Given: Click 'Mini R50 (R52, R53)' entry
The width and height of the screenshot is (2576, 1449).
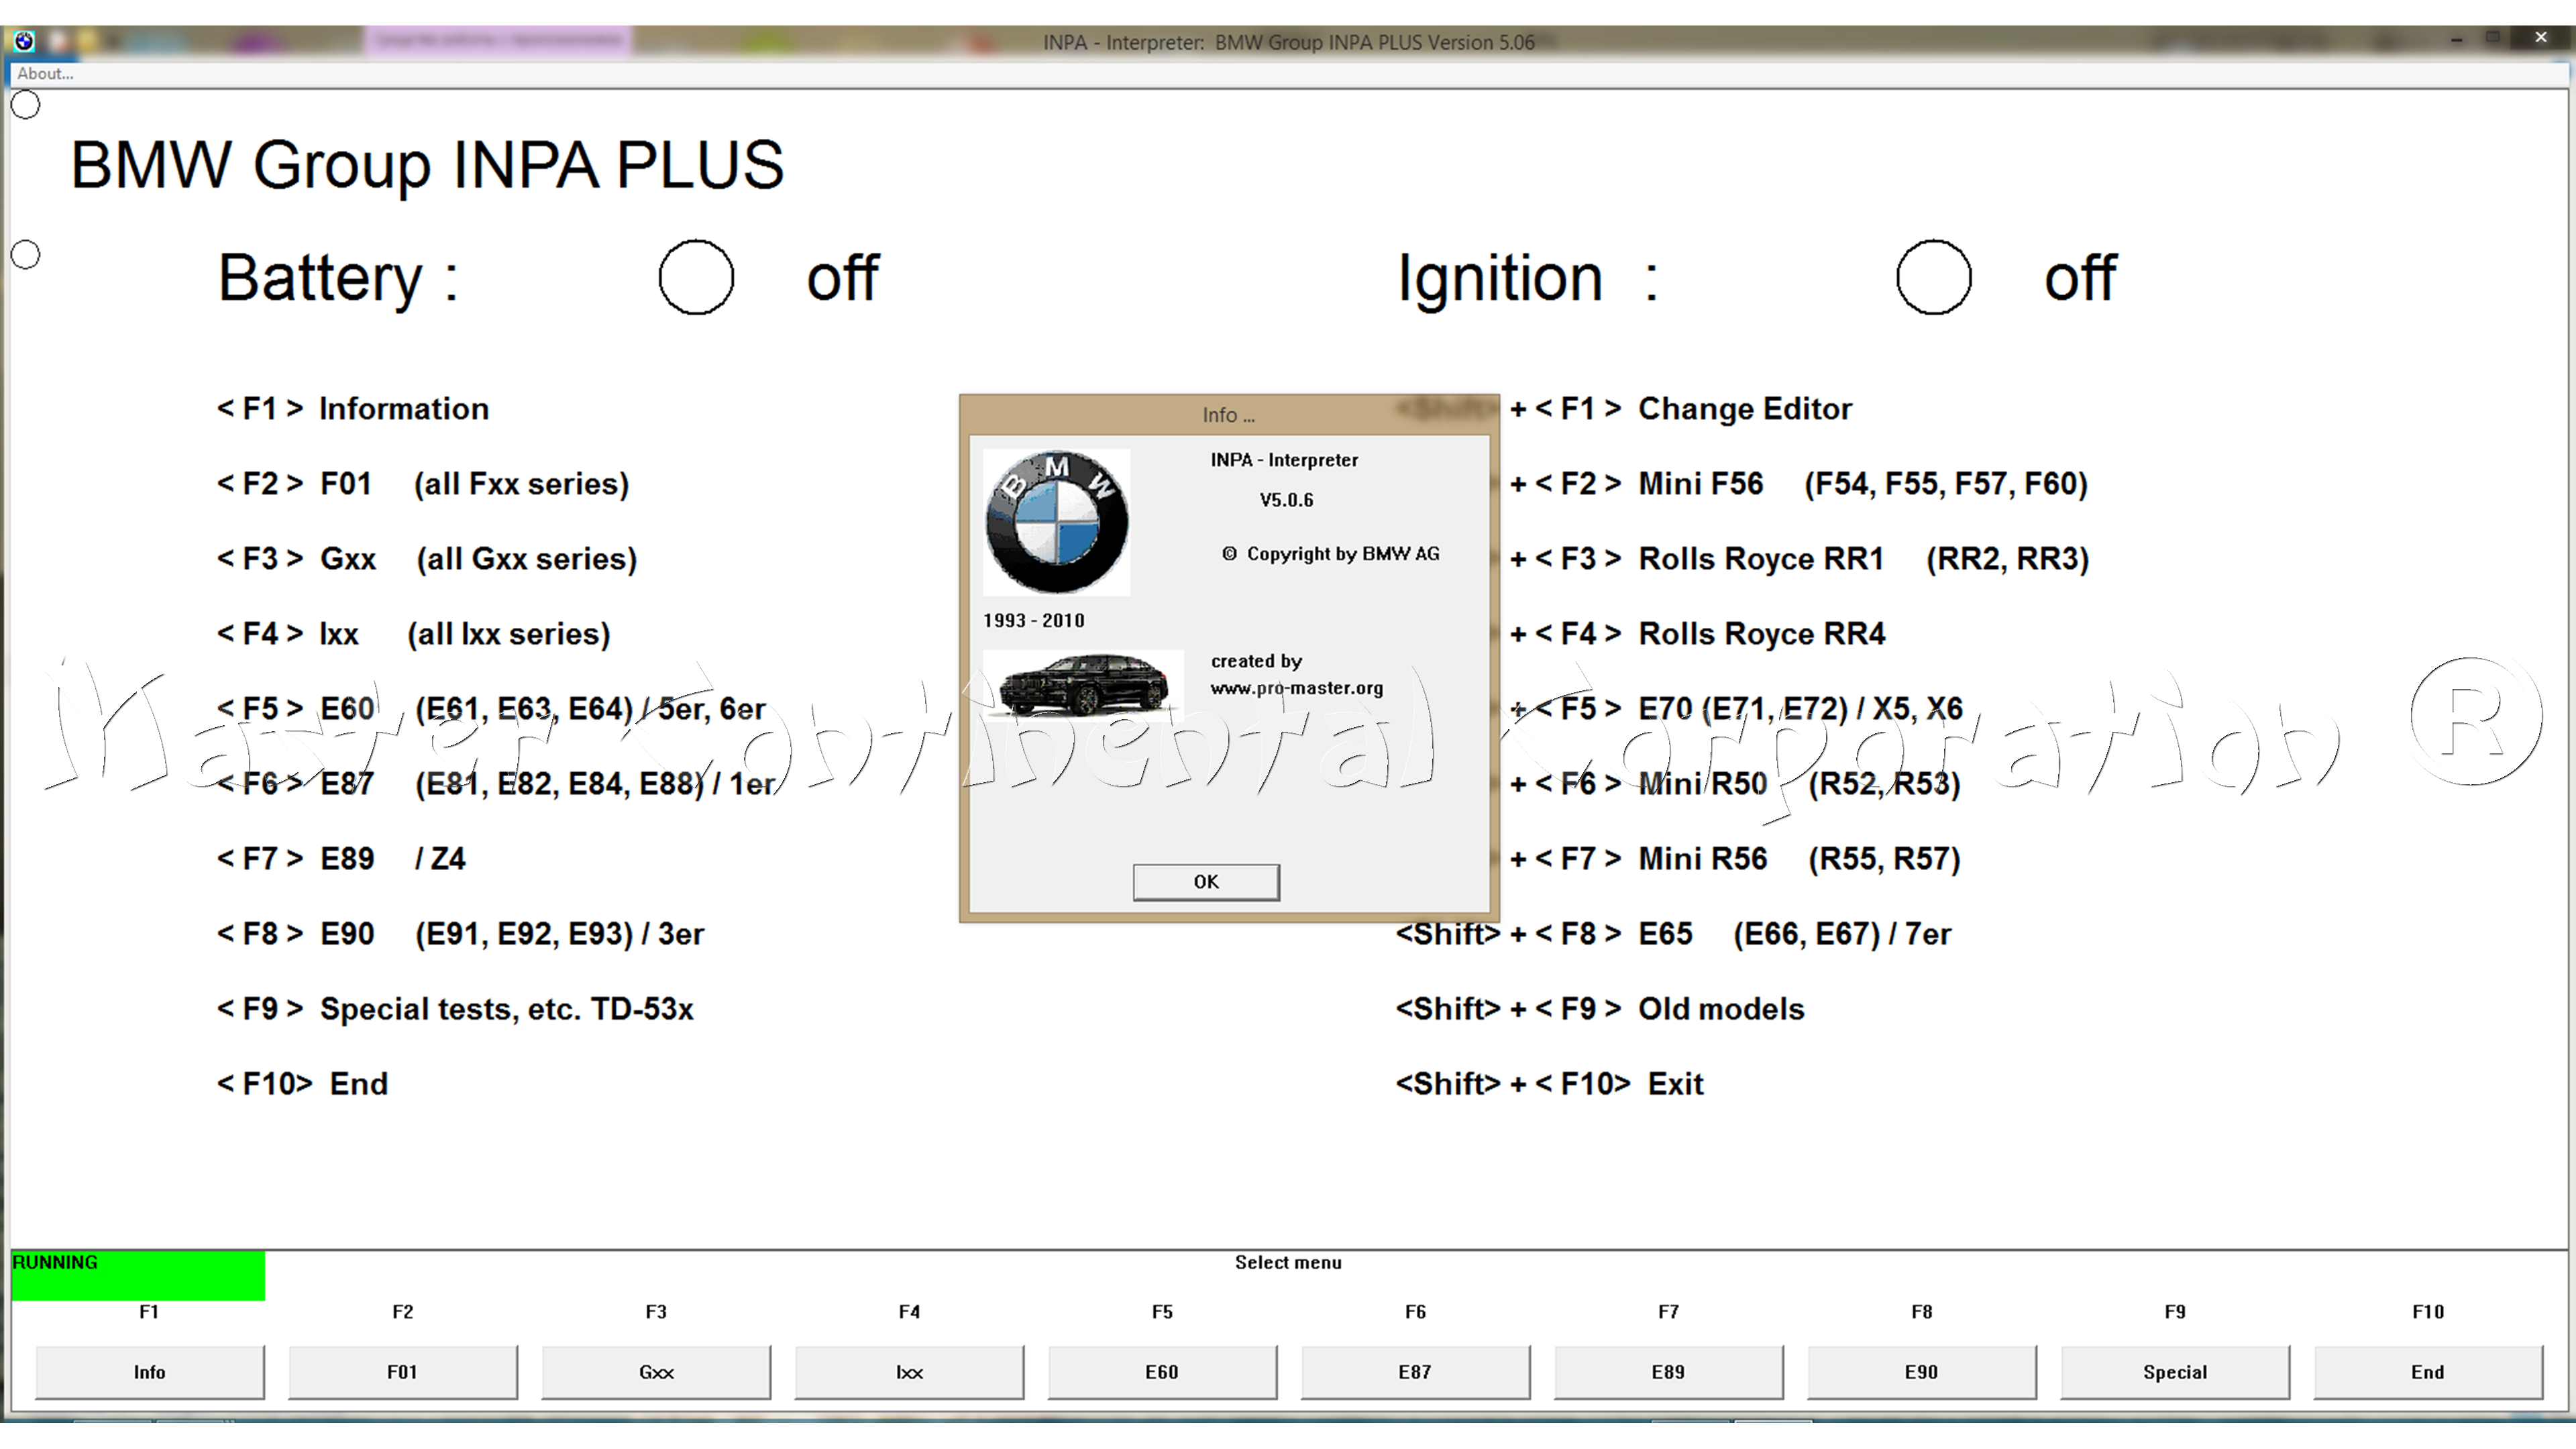Looking at the screenshot, I should click(1799, 784).
